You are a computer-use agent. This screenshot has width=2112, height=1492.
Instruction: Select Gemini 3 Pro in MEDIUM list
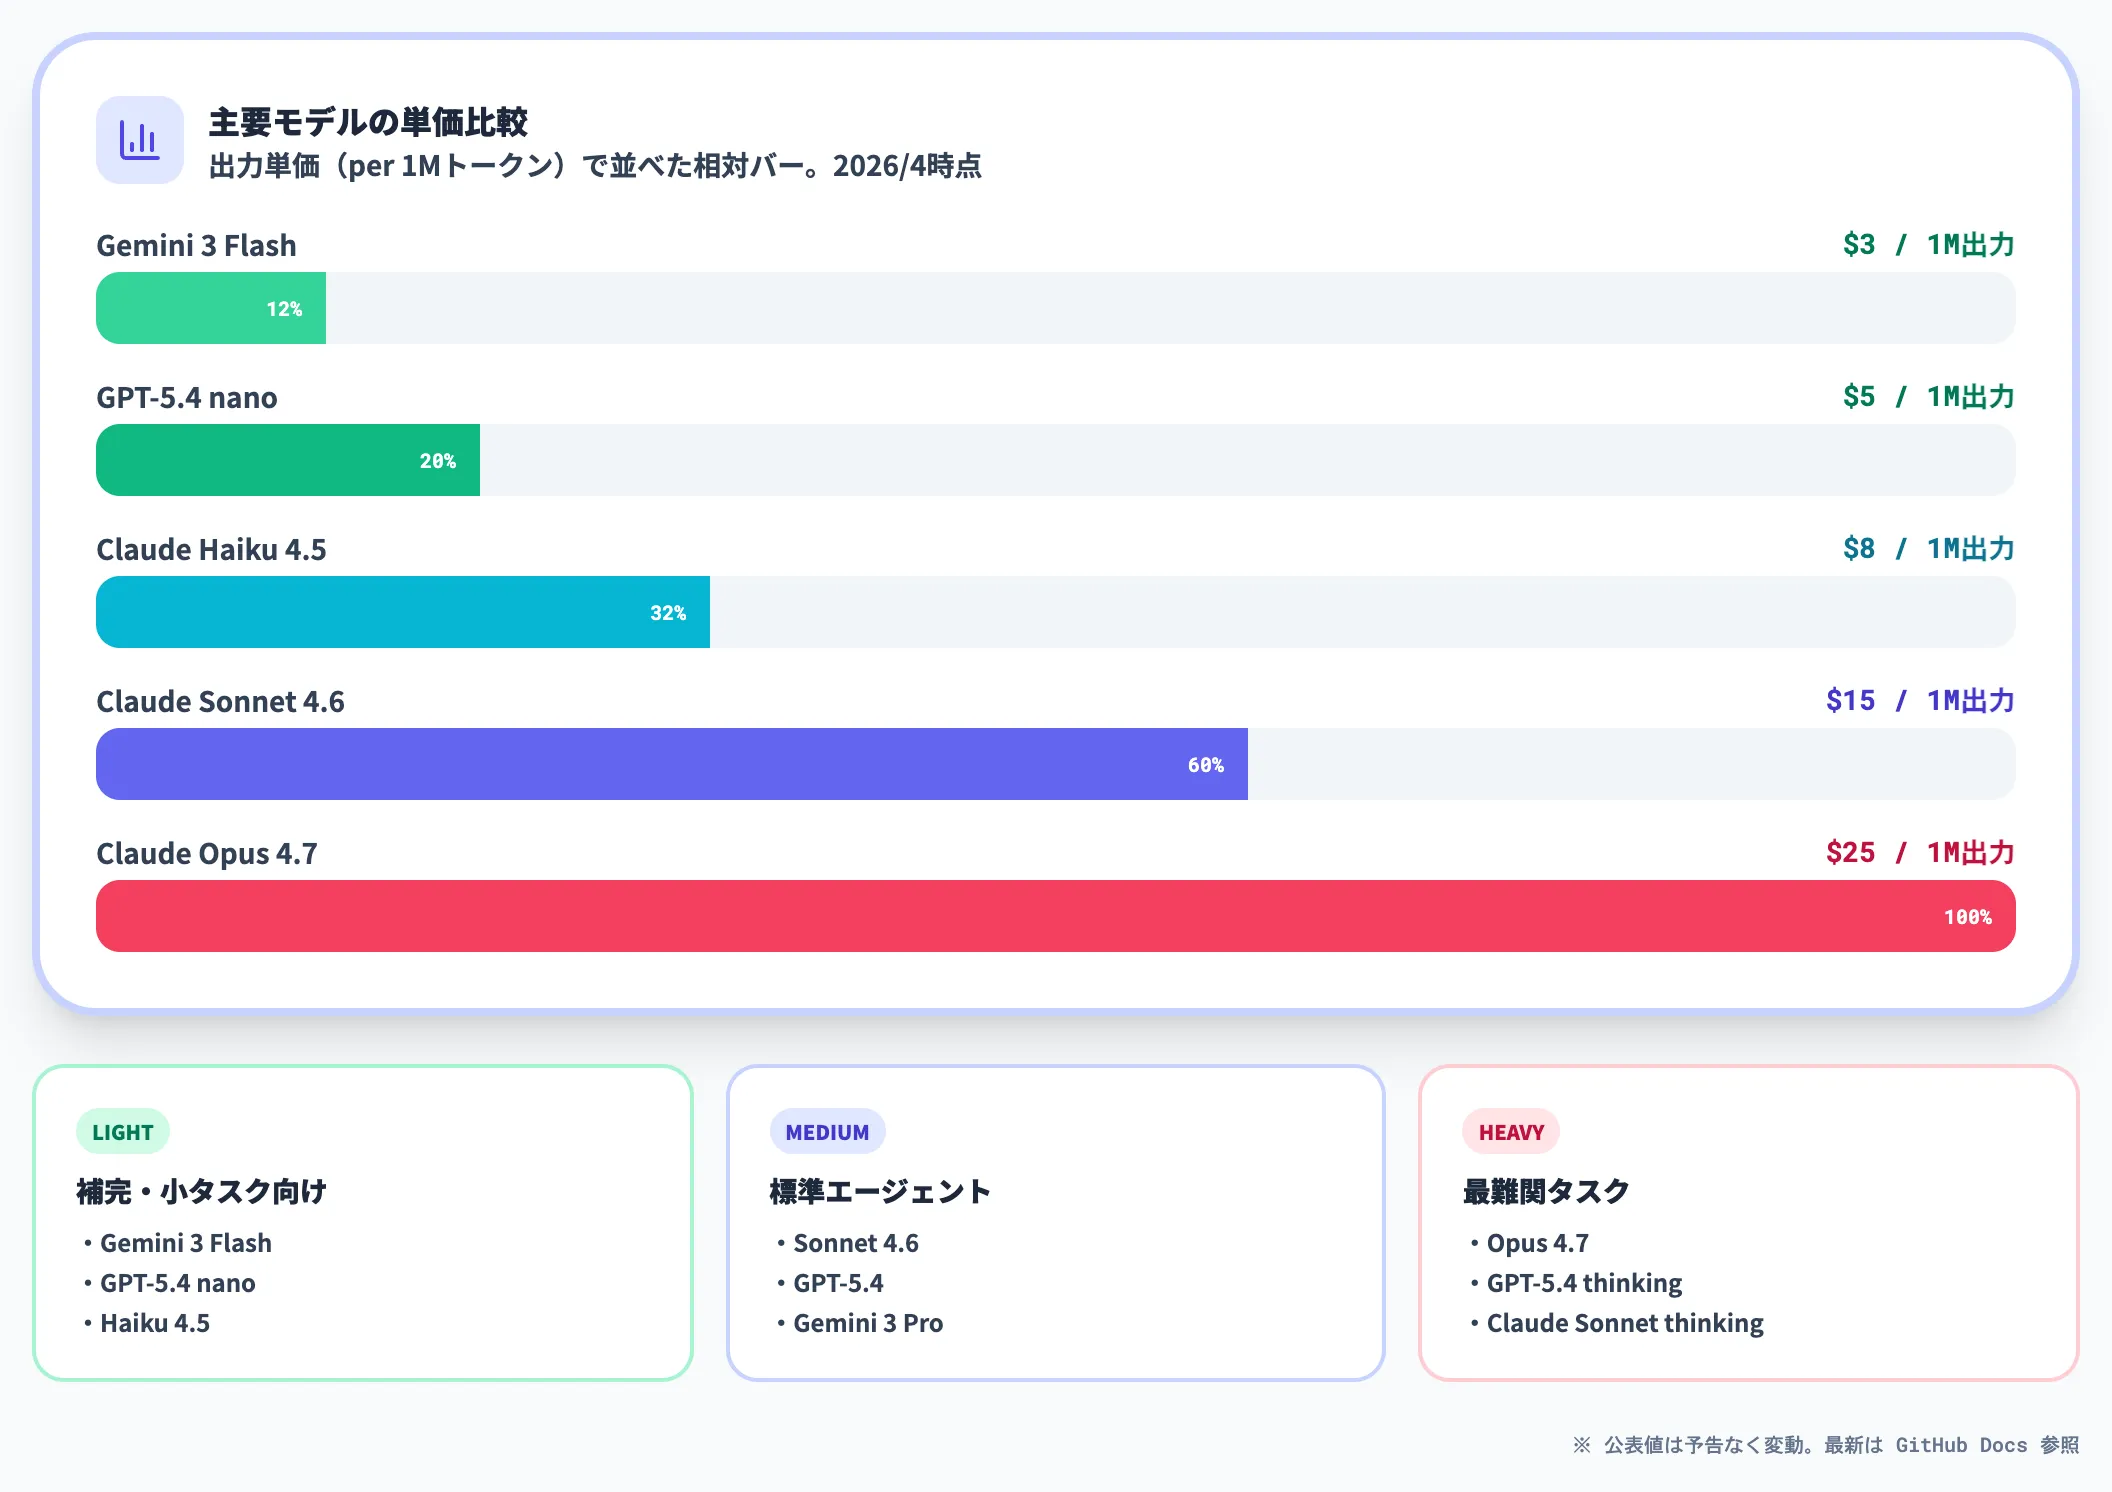tap(867, 1323)
